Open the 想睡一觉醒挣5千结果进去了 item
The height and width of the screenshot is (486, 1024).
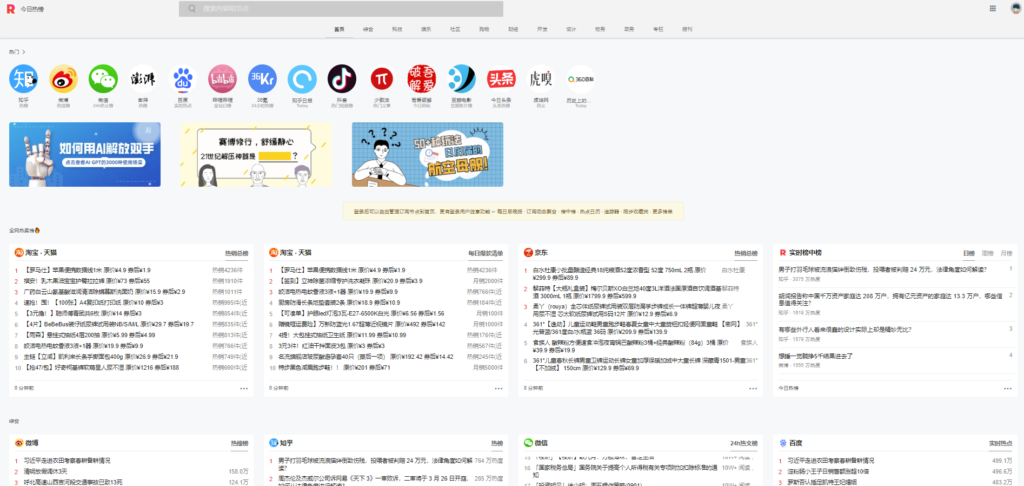(816, 356)
